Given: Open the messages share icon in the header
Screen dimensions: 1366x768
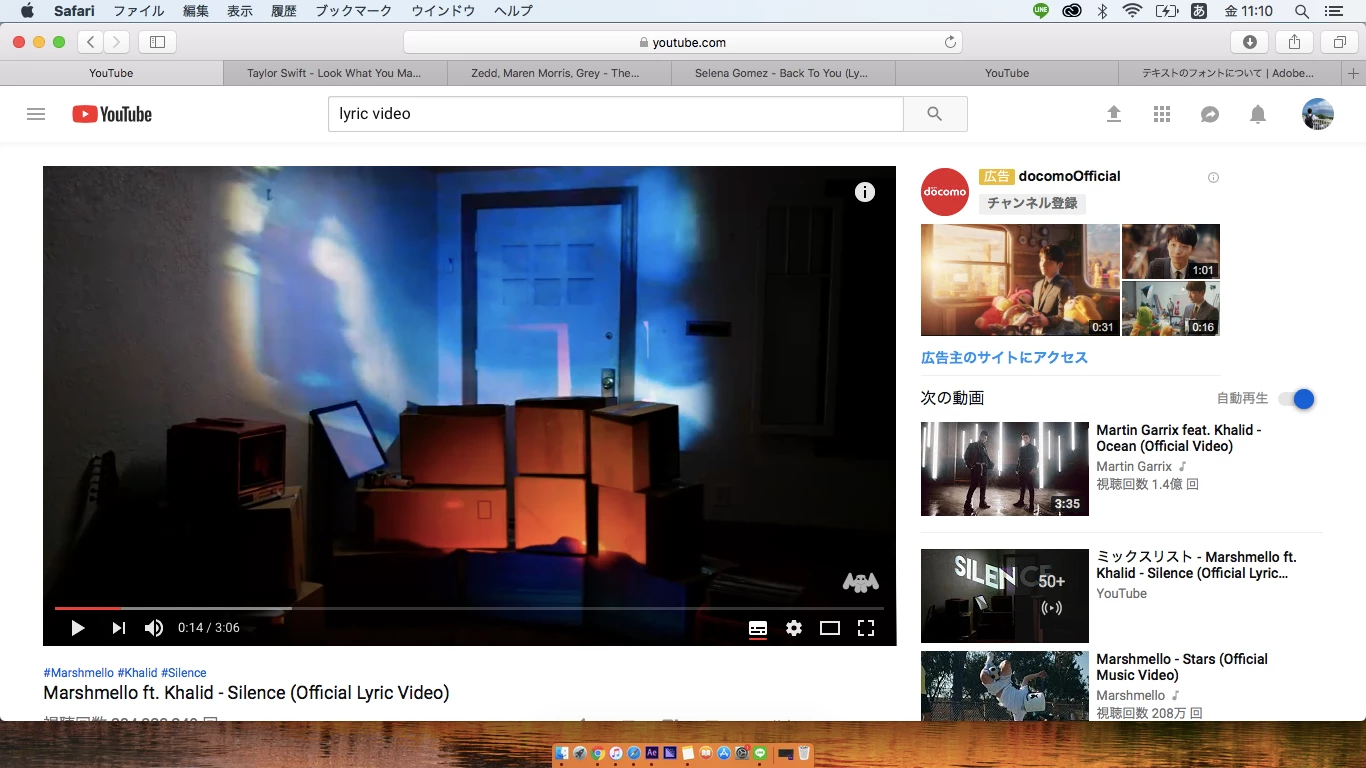Looking at the screenshot, I should click(1210, 115).
